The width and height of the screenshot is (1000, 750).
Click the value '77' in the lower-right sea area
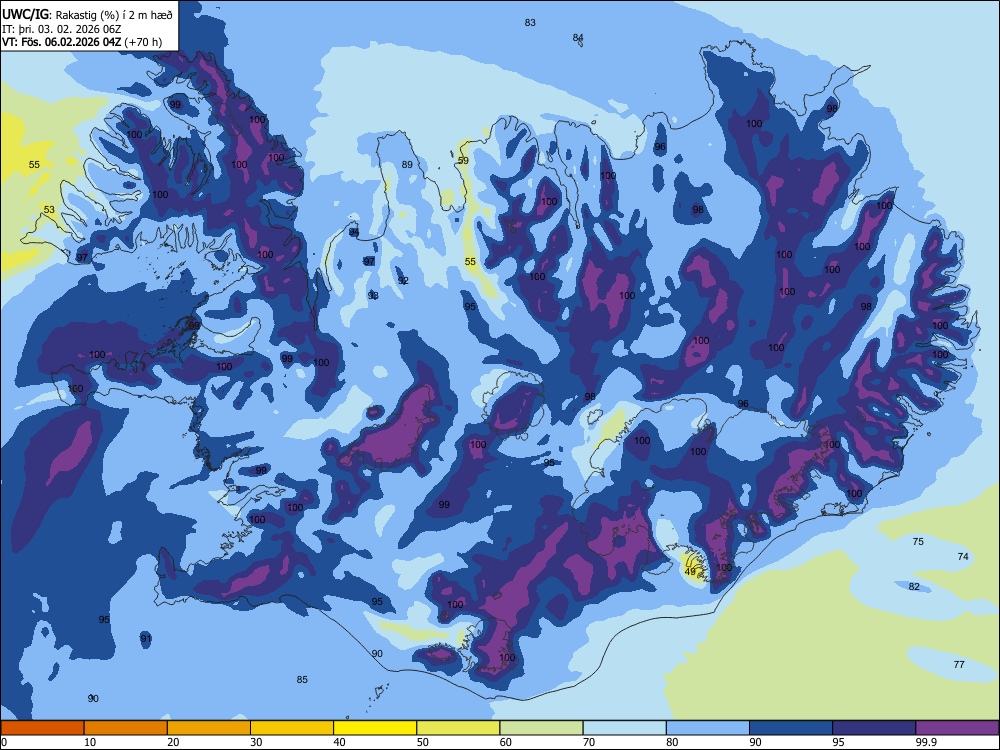959,665
